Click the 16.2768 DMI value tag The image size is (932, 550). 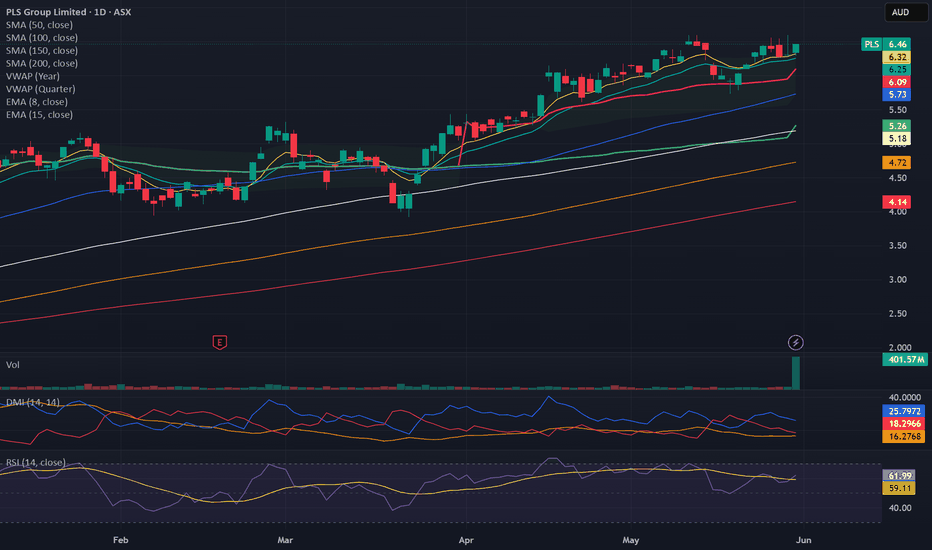click(903, 436)
